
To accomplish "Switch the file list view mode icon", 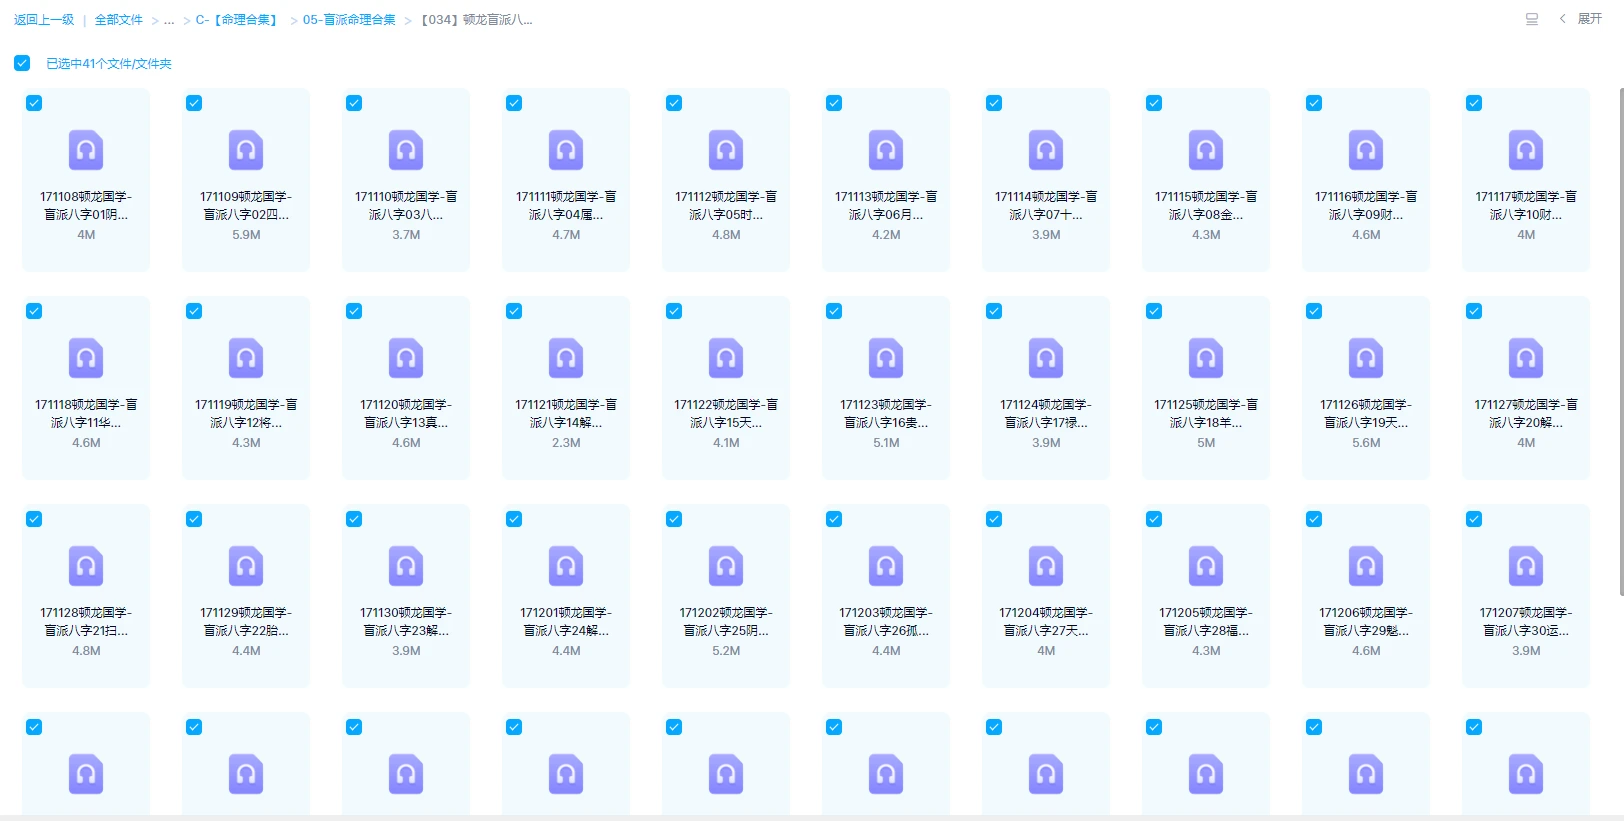I will tap(1531, 19).
